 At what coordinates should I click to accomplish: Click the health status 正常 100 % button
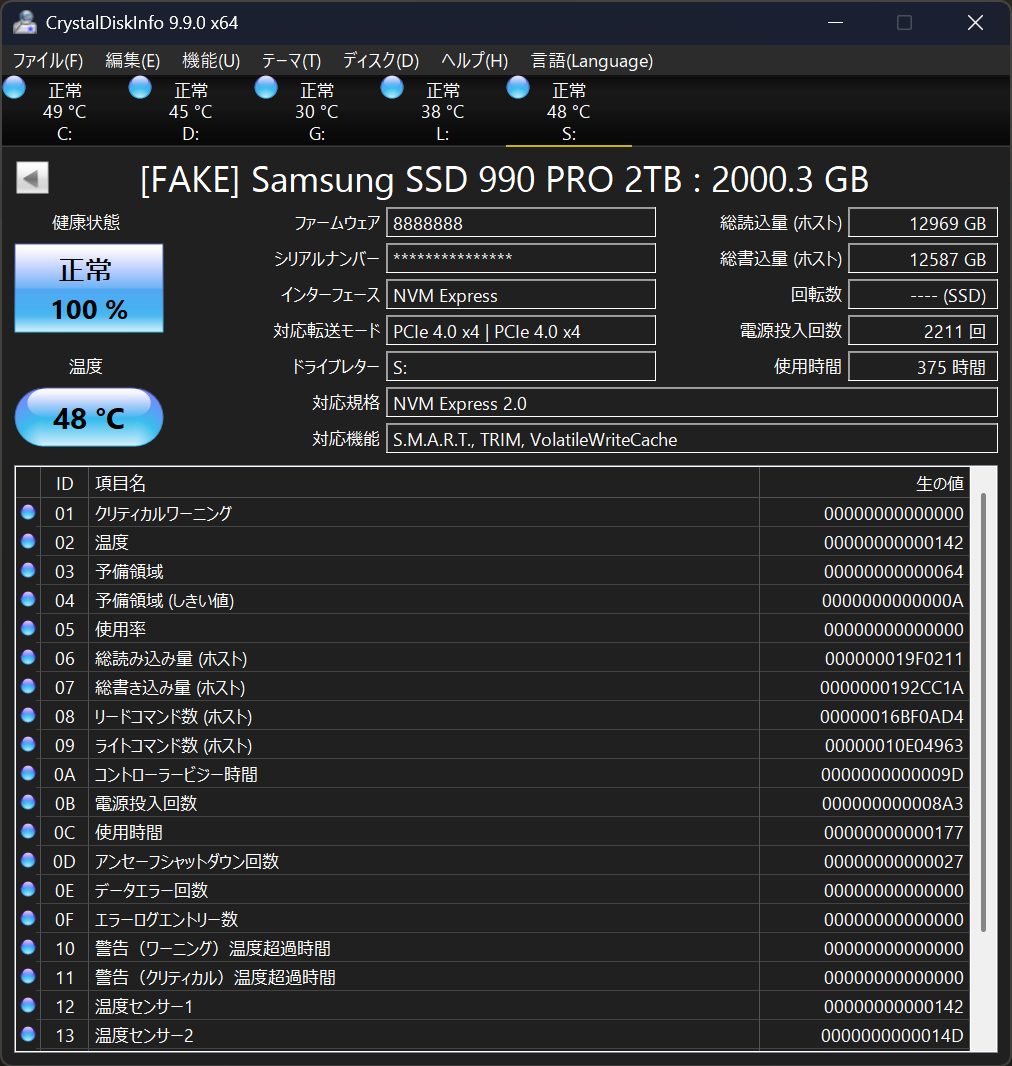click(89, 288)
